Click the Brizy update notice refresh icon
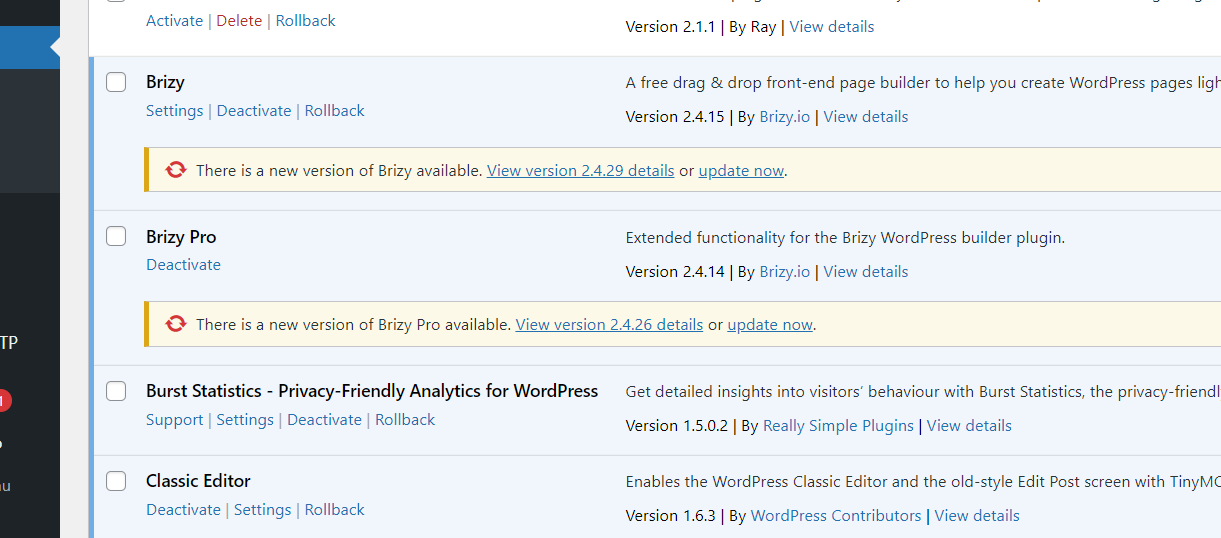This screenshot has width=1221, height=538. click(x=176, y=170)
